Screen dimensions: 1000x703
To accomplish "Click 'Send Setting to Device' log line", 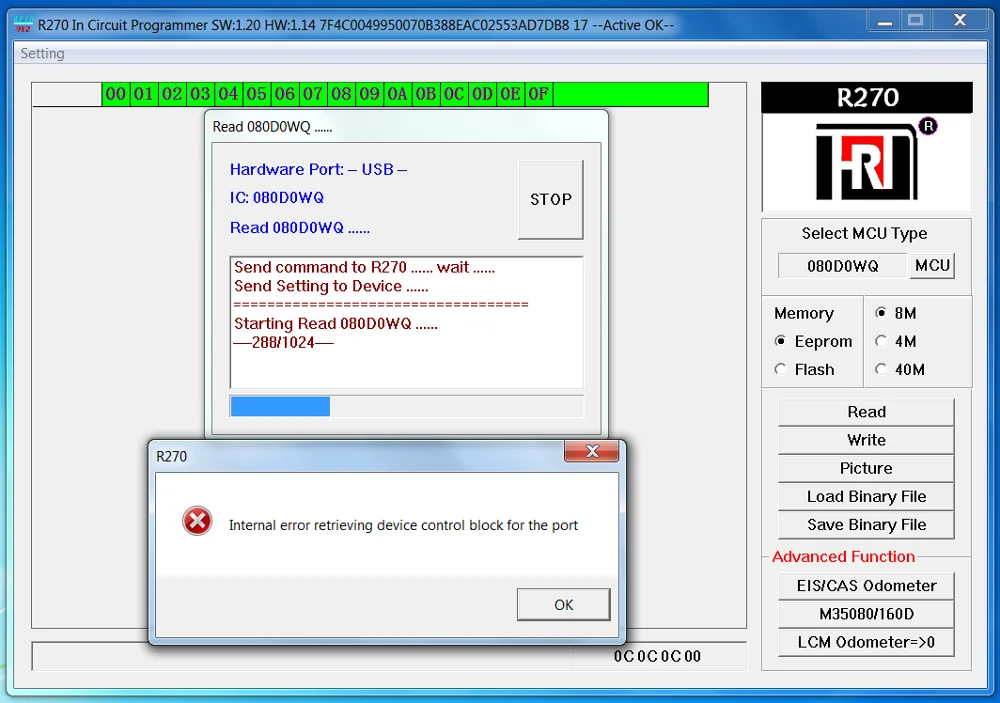I will tap(331, 286).
